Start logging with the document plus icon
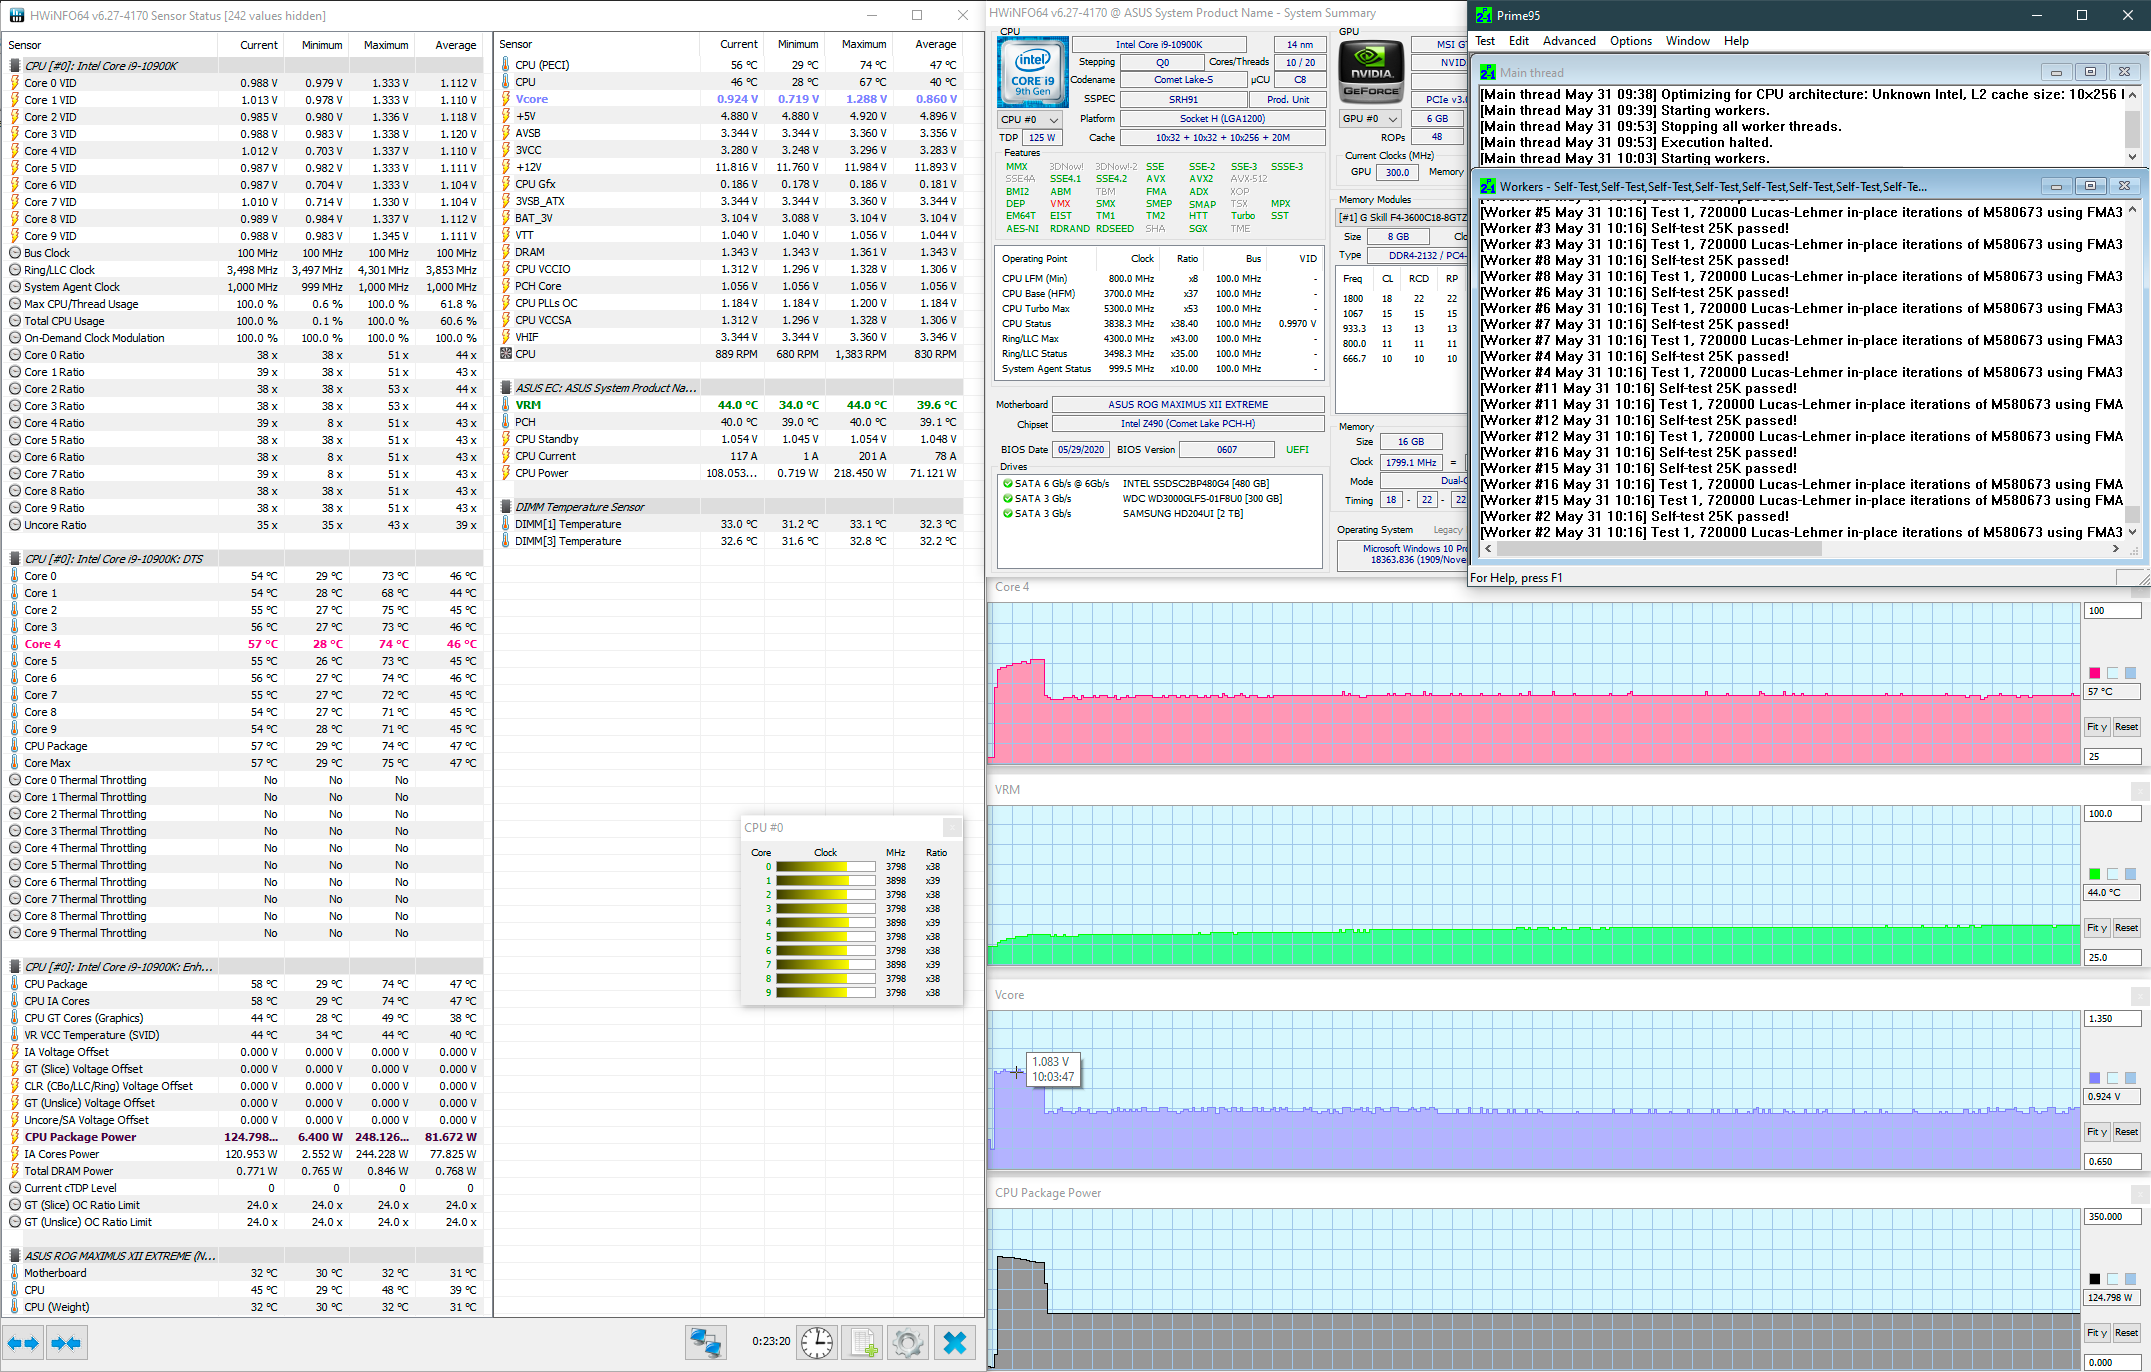 tap(862, 1342)
